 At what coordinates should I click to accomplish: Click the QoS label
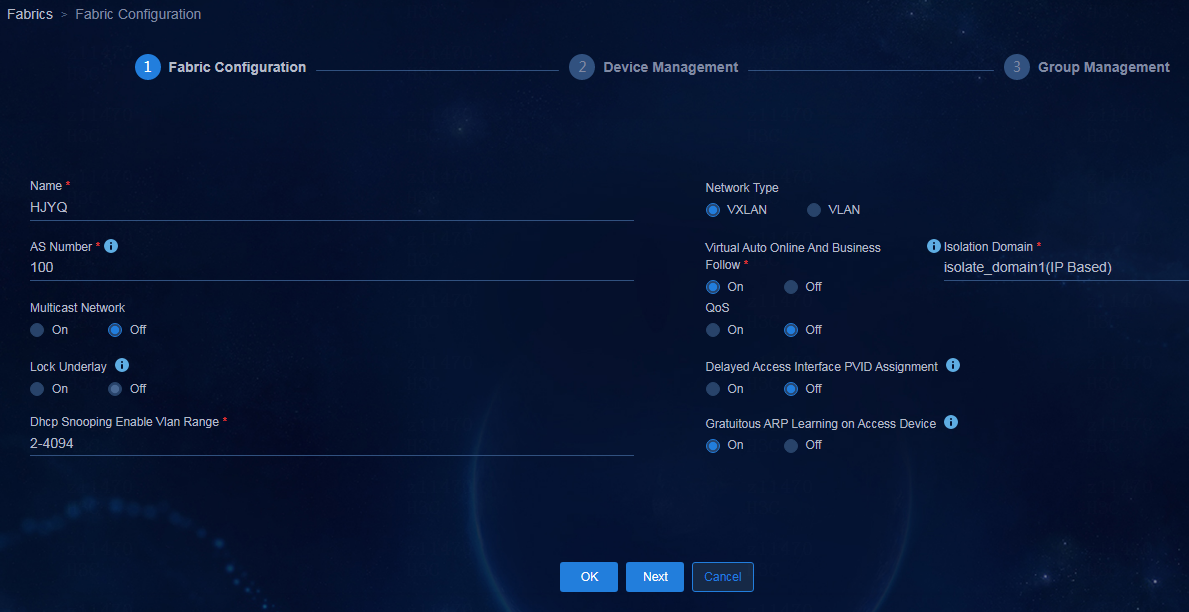(x=717, y=308)
